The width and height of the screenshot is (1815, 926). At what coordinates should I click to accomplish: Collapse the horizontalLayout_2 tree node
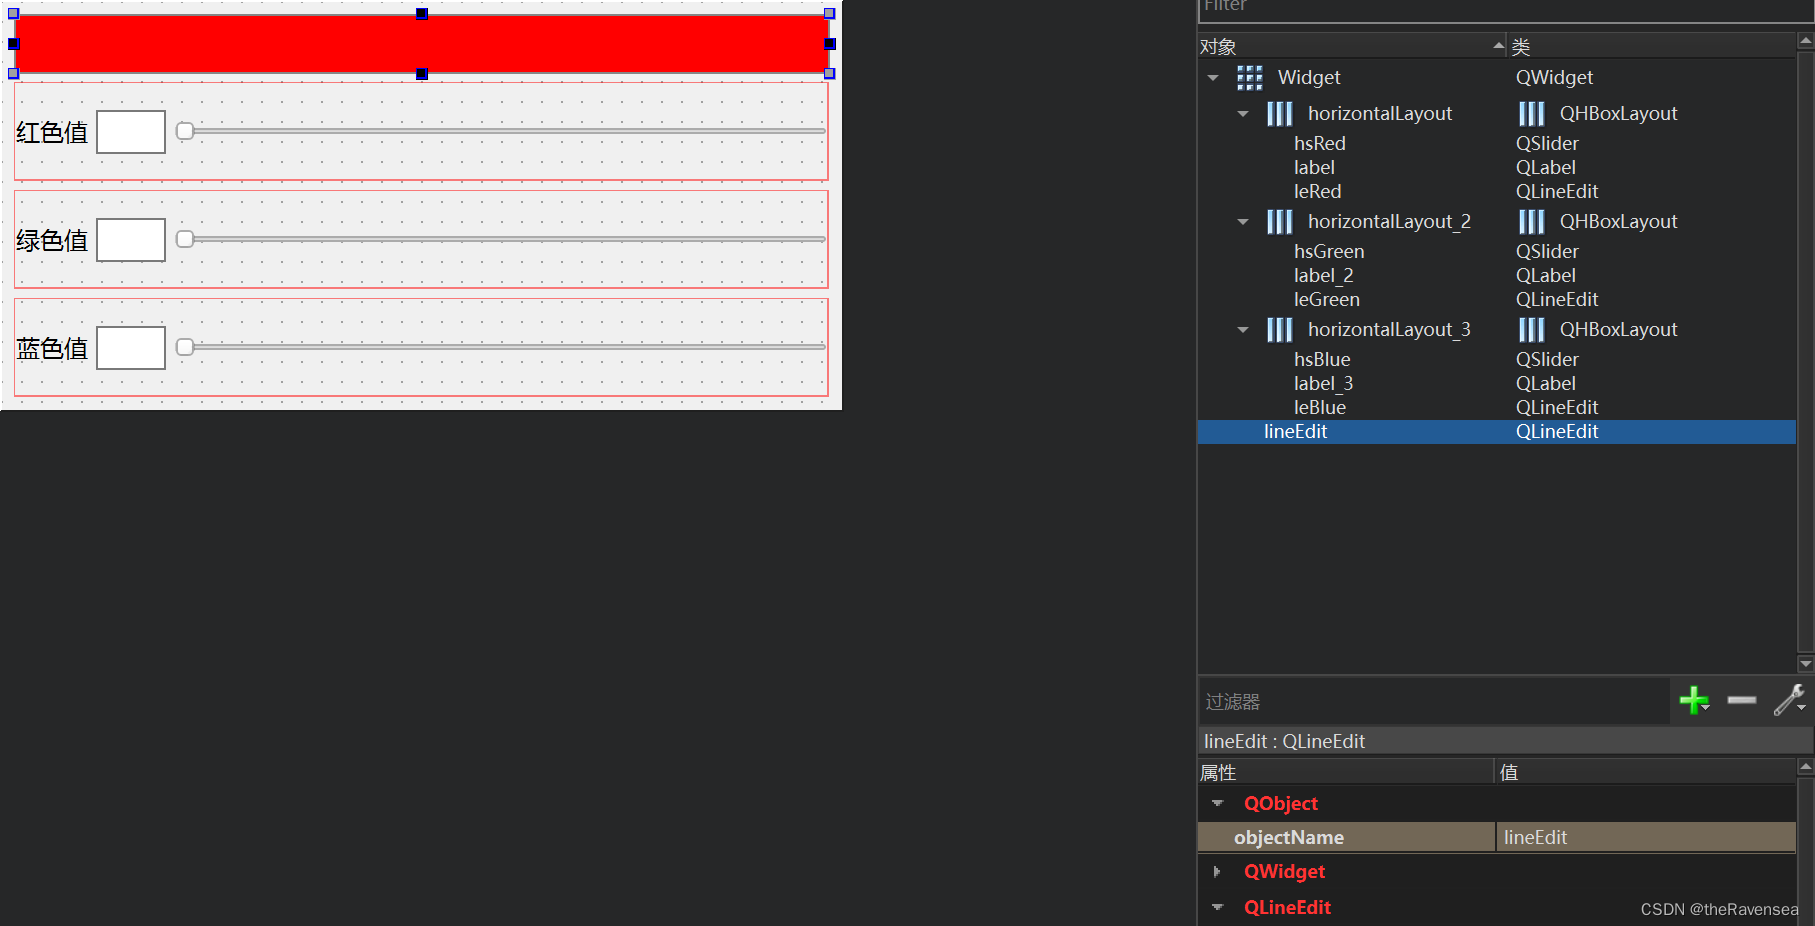[1243, 222]
